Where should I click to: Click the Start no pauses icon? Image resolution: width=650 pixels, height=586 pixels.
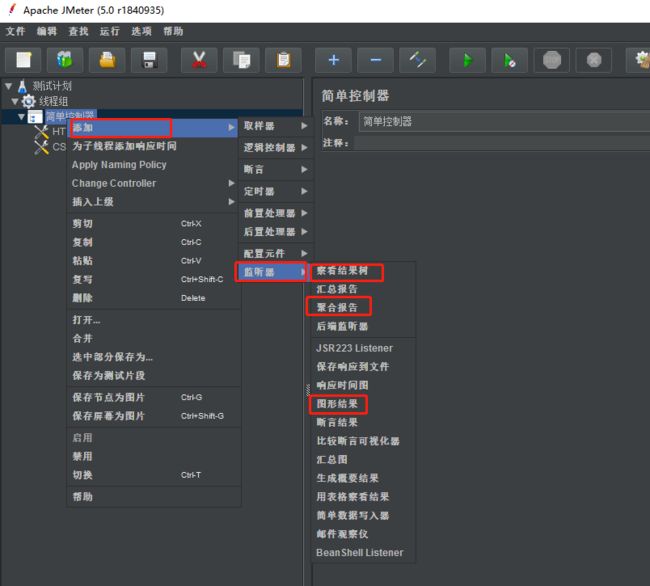point(510,60)
